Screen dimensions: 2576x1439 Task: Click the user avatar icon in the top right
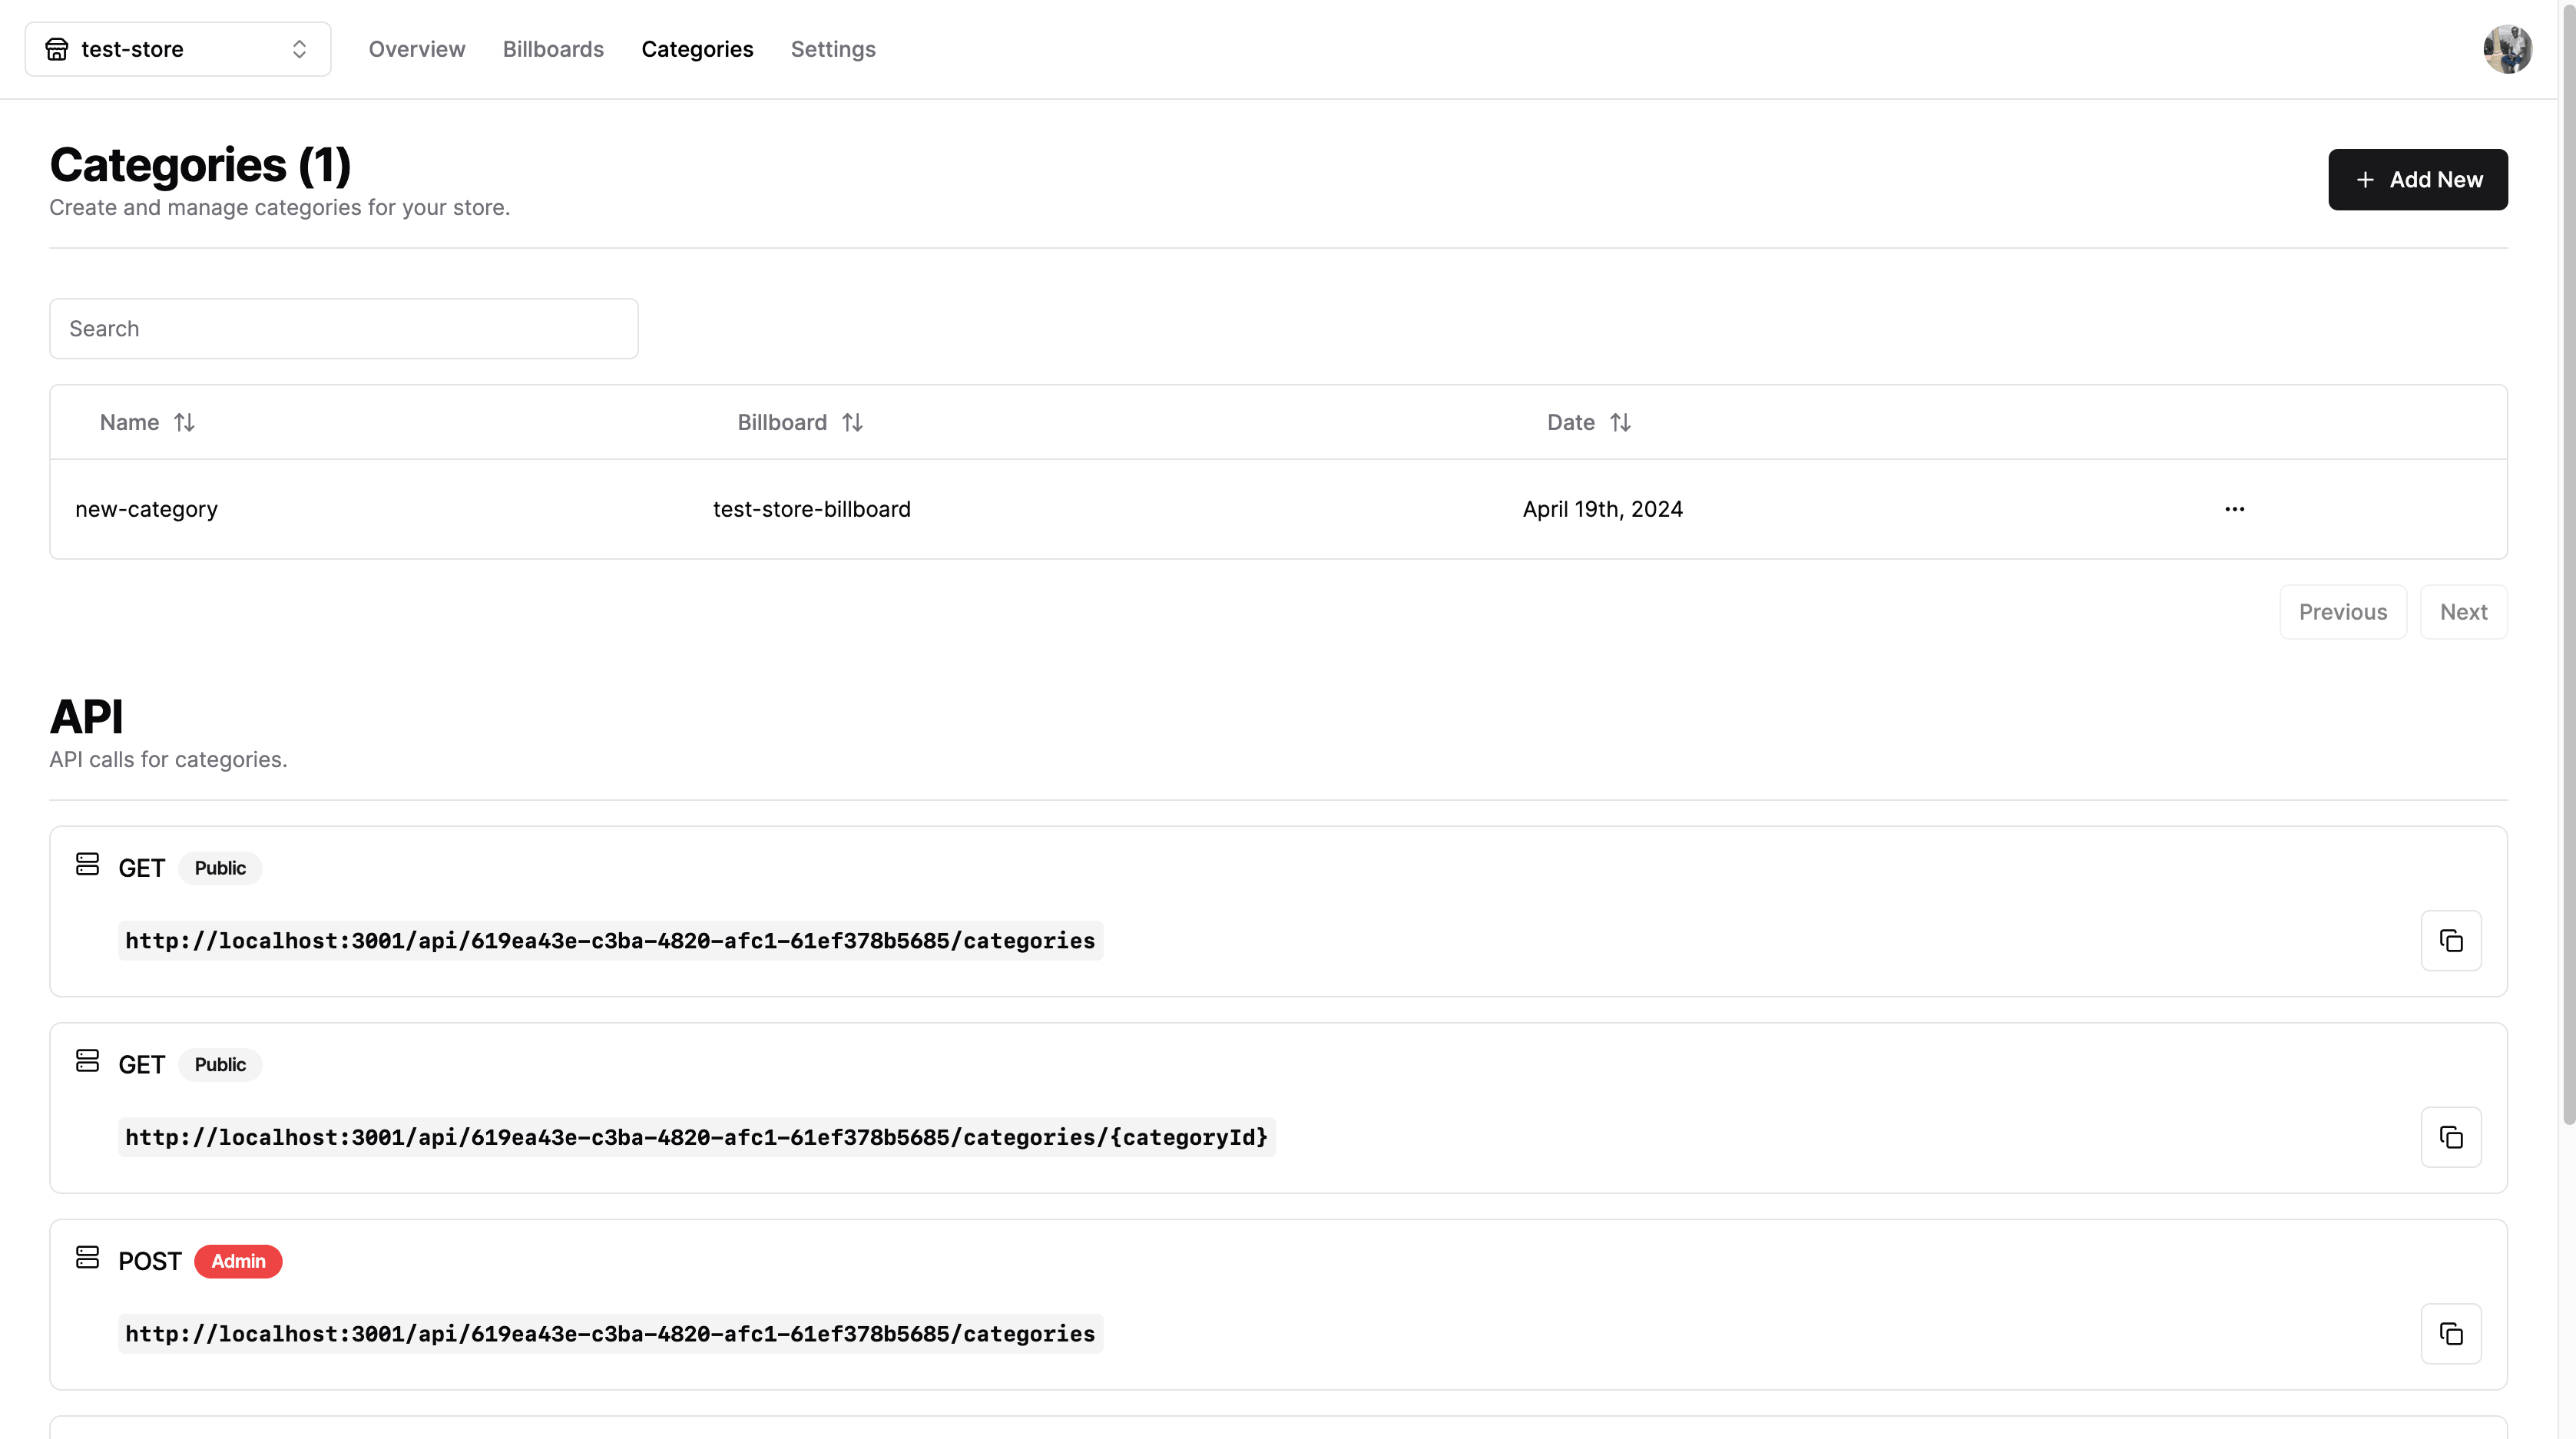[x=2507, y=49]
